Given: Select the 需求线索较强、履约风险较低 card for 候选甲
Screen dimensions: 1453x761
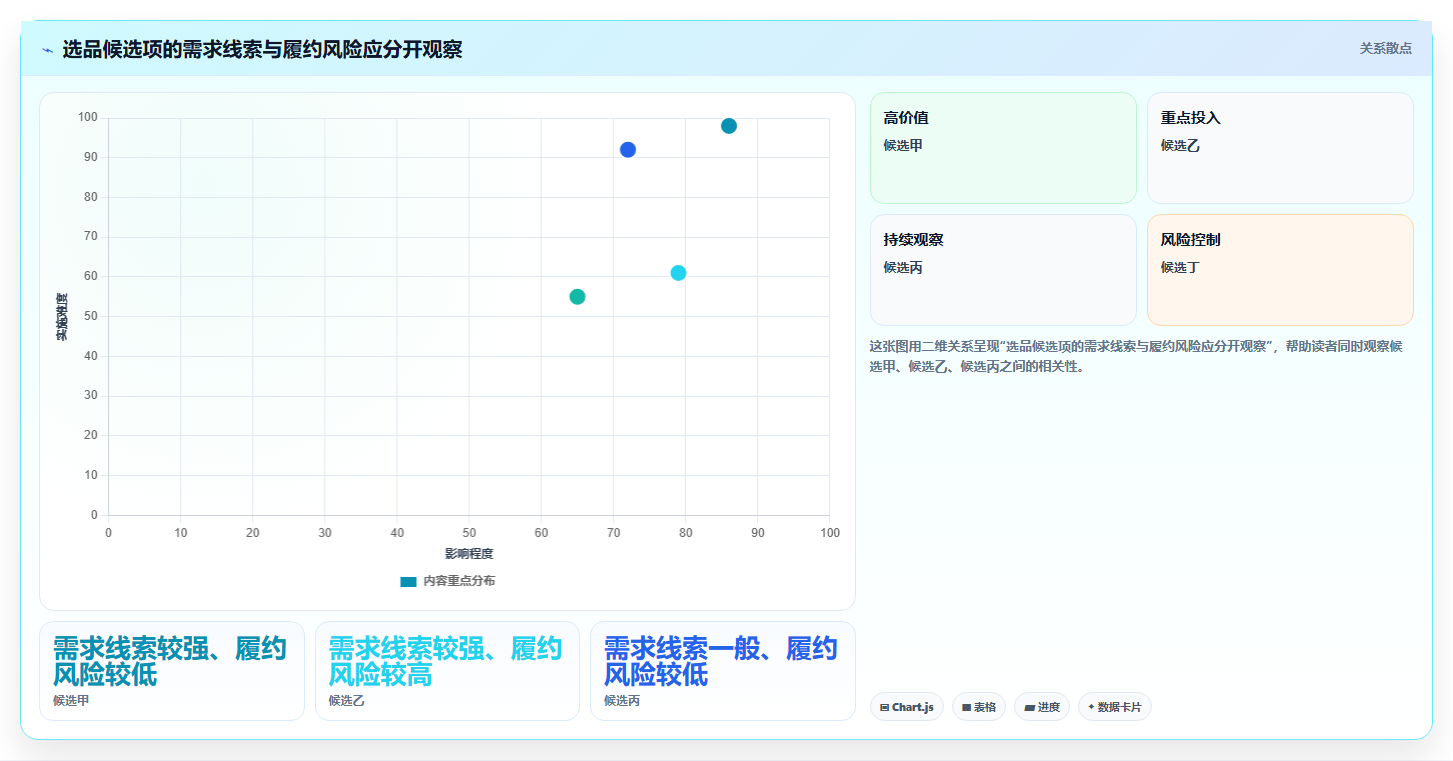Looking at the screenshot, I should coord(172,671).
